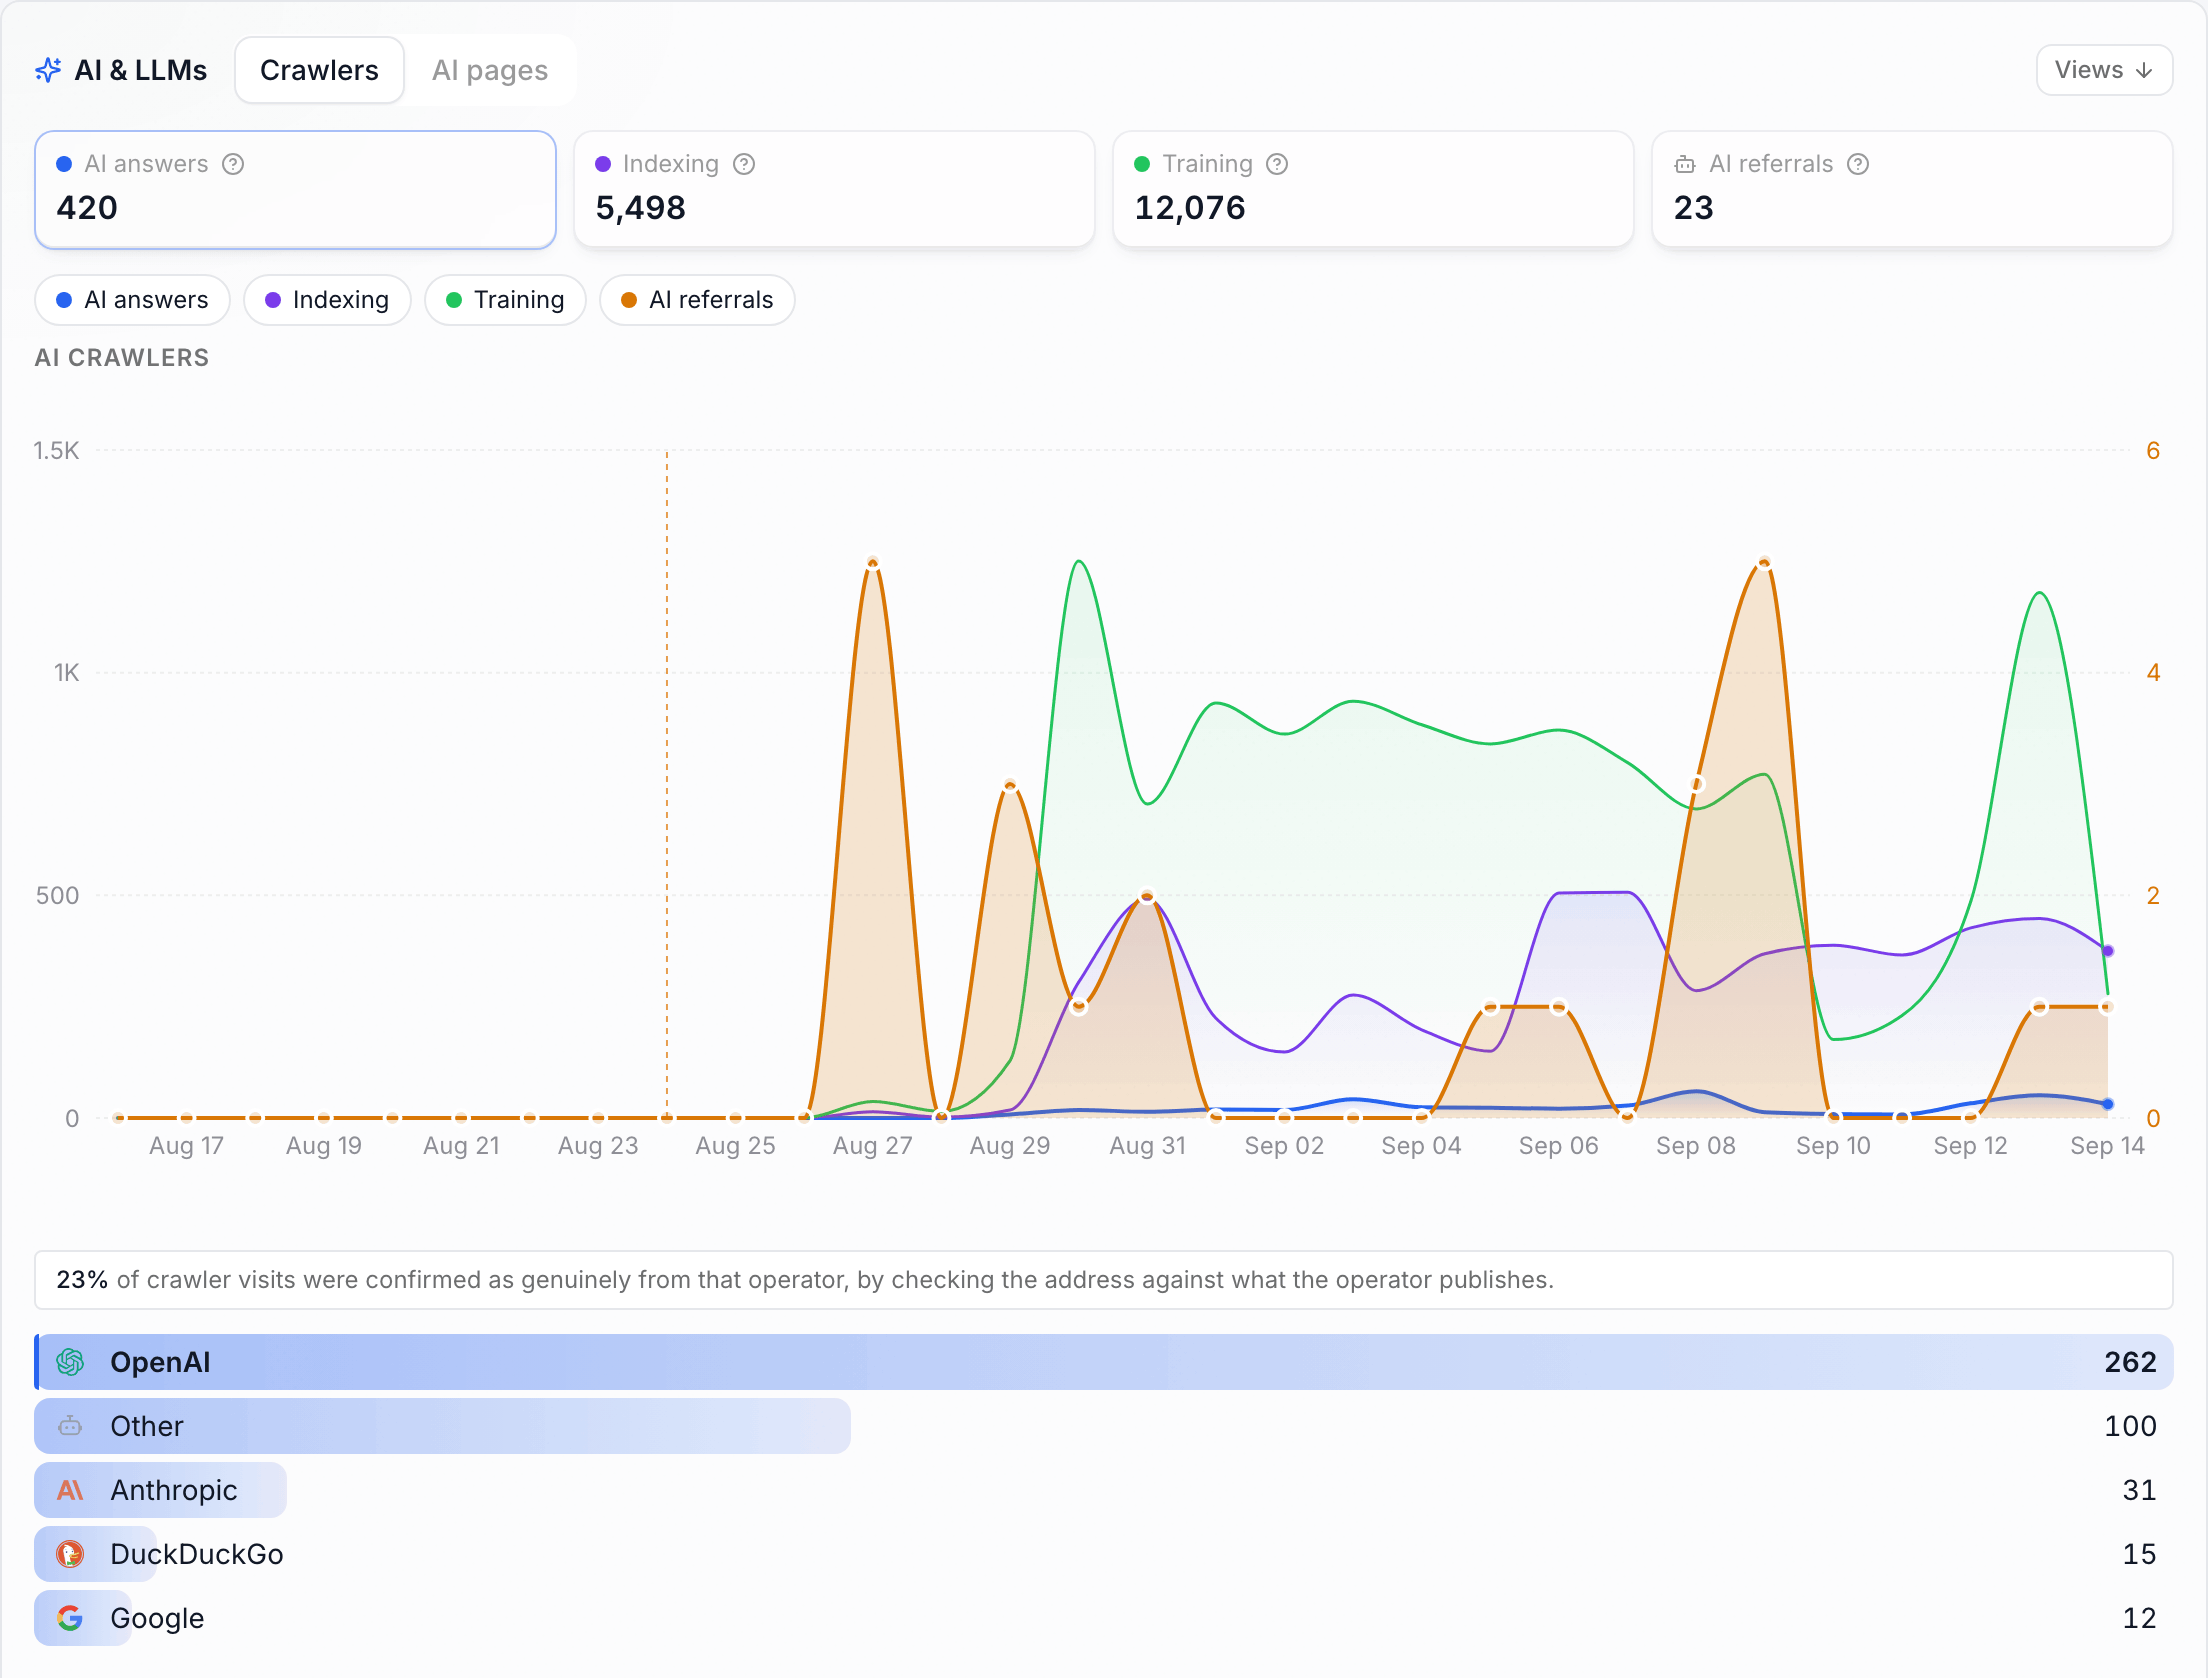Viewport: 2208px width, 1678px height.
Task: Click the help icon next to AI referrals
Action: click(x=1858, y=164)
